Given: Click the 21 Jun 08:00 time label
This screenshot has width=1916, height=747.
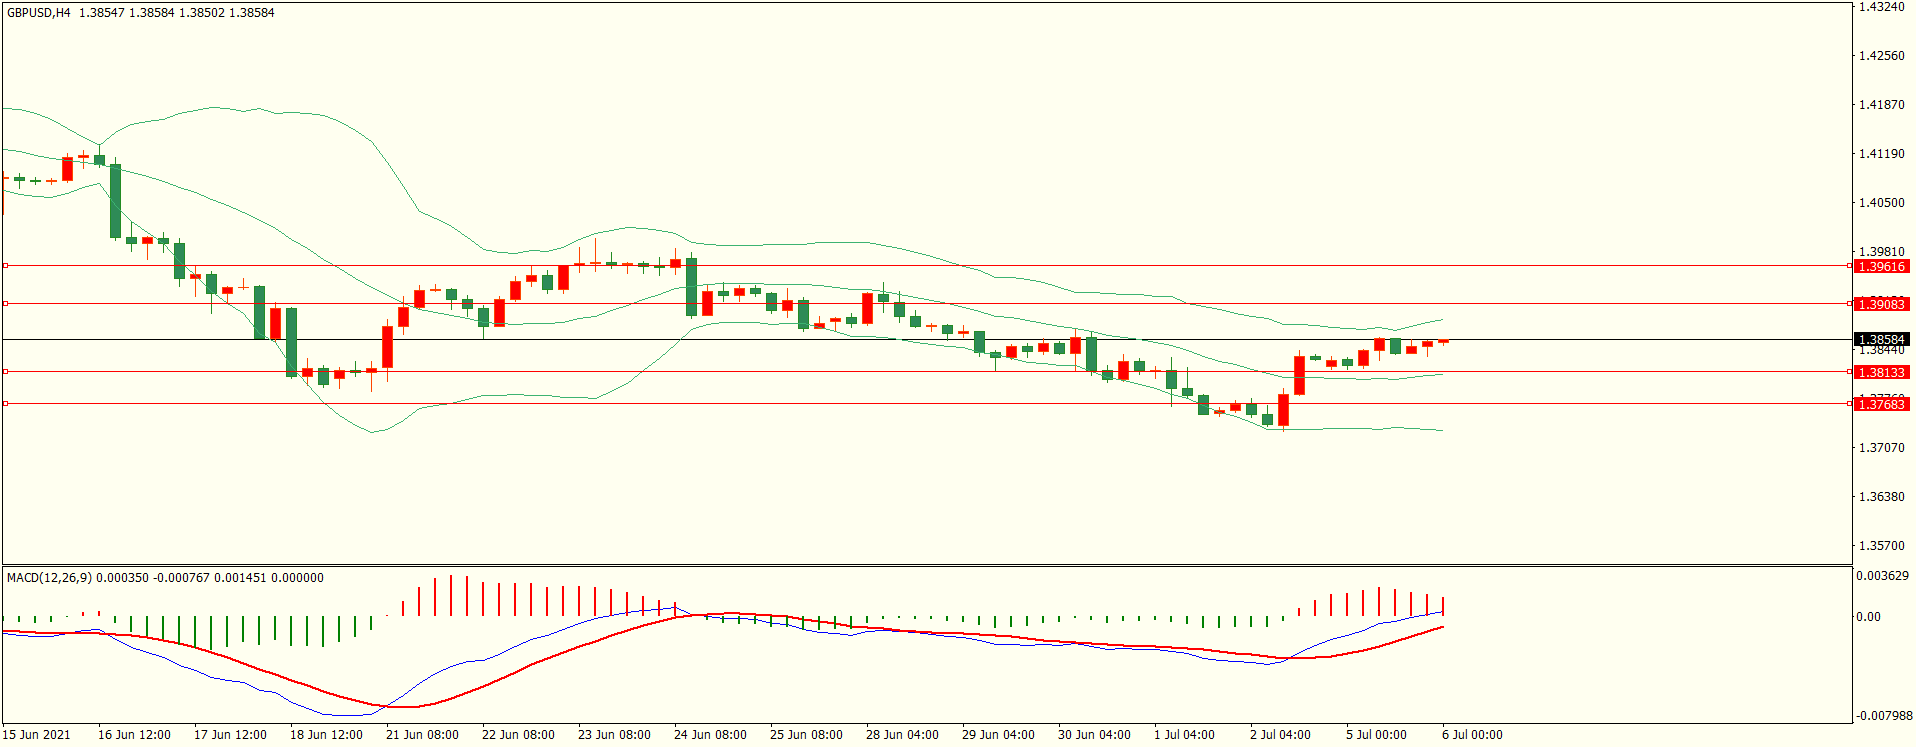Looking at the screenshot, I should click(422, 735).
